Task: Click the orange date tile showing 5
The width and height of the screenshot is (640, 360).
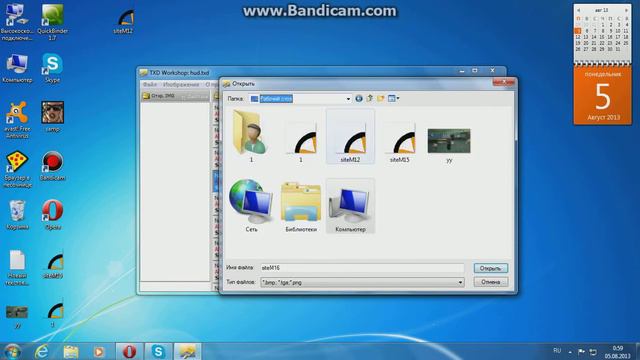Action: [x=602, y=96]
